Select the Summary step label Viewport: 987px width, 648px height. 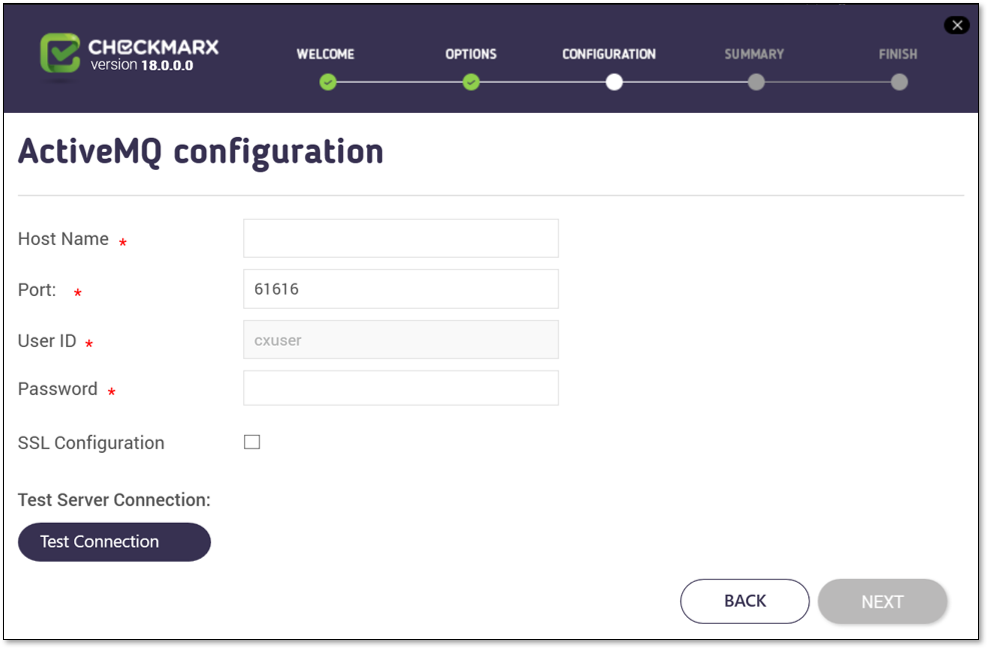[754, 54]
